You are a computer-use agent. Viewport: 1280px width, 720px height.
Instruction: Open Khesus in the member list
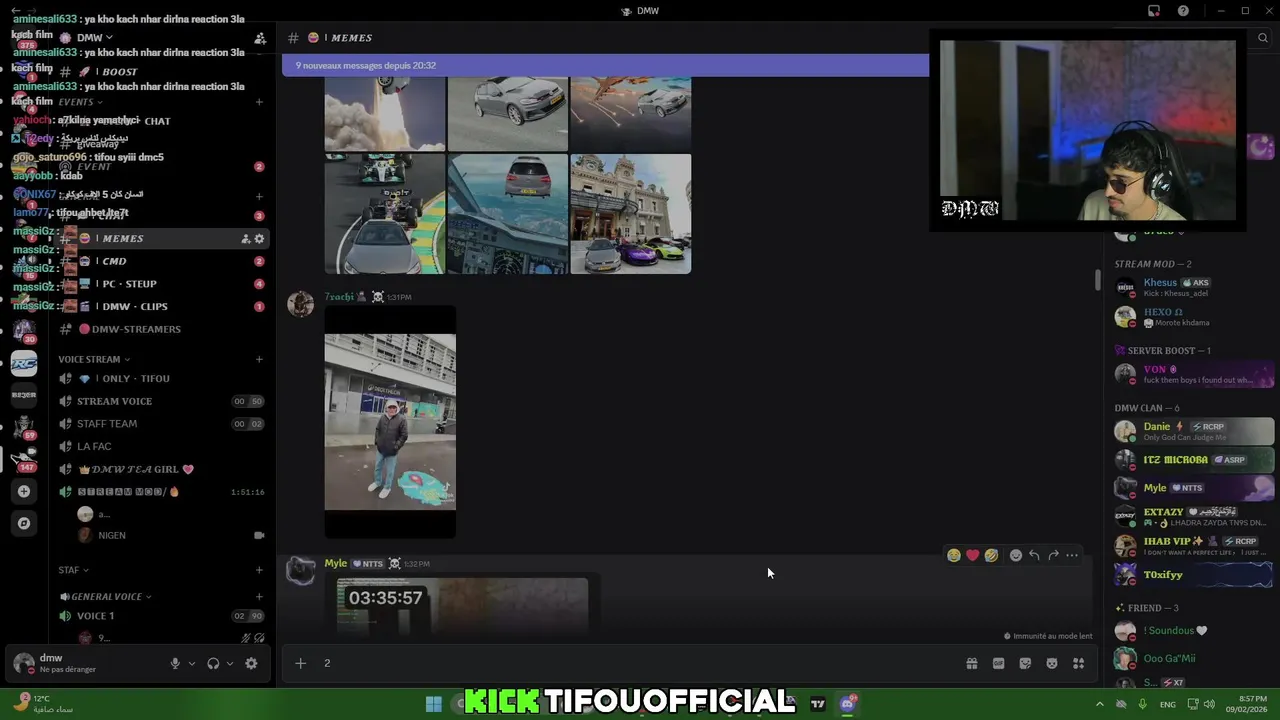(1194, 288)
